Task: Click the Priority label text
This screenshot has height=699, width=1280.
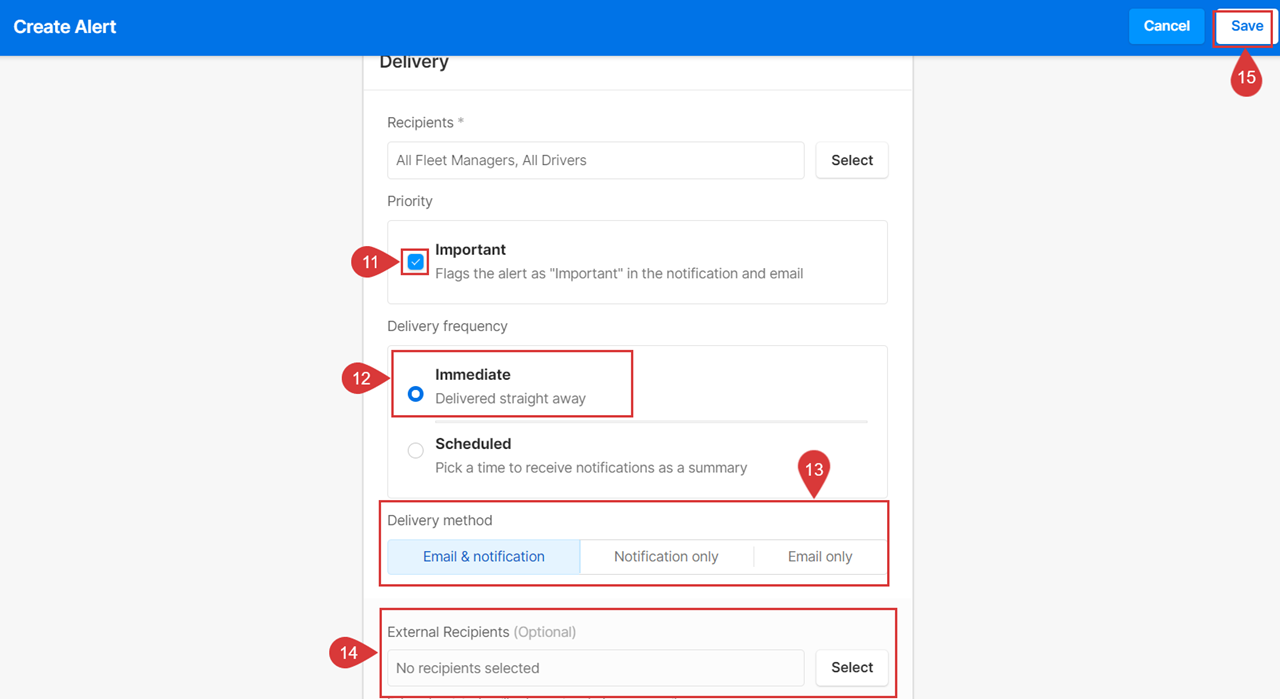Action: point(409,201)
